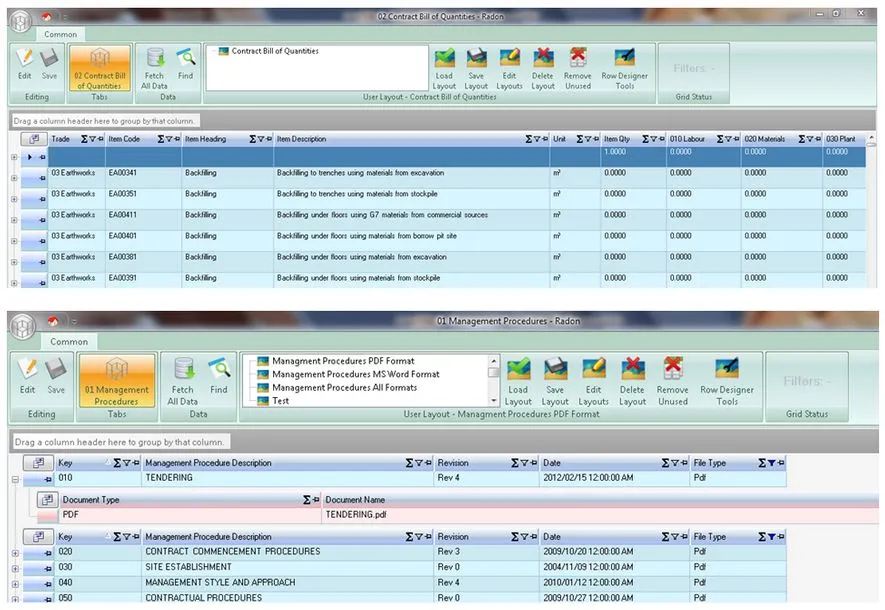Click Remove Unused in Contract Bill window
Image resolution: width=885 pixels, height=610 pixels.
tap(578, 68)
